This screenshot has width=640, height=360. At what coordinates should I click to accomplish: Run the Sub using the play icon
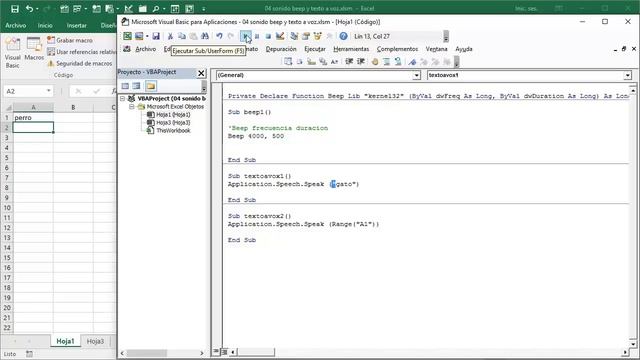coord(245,36)
